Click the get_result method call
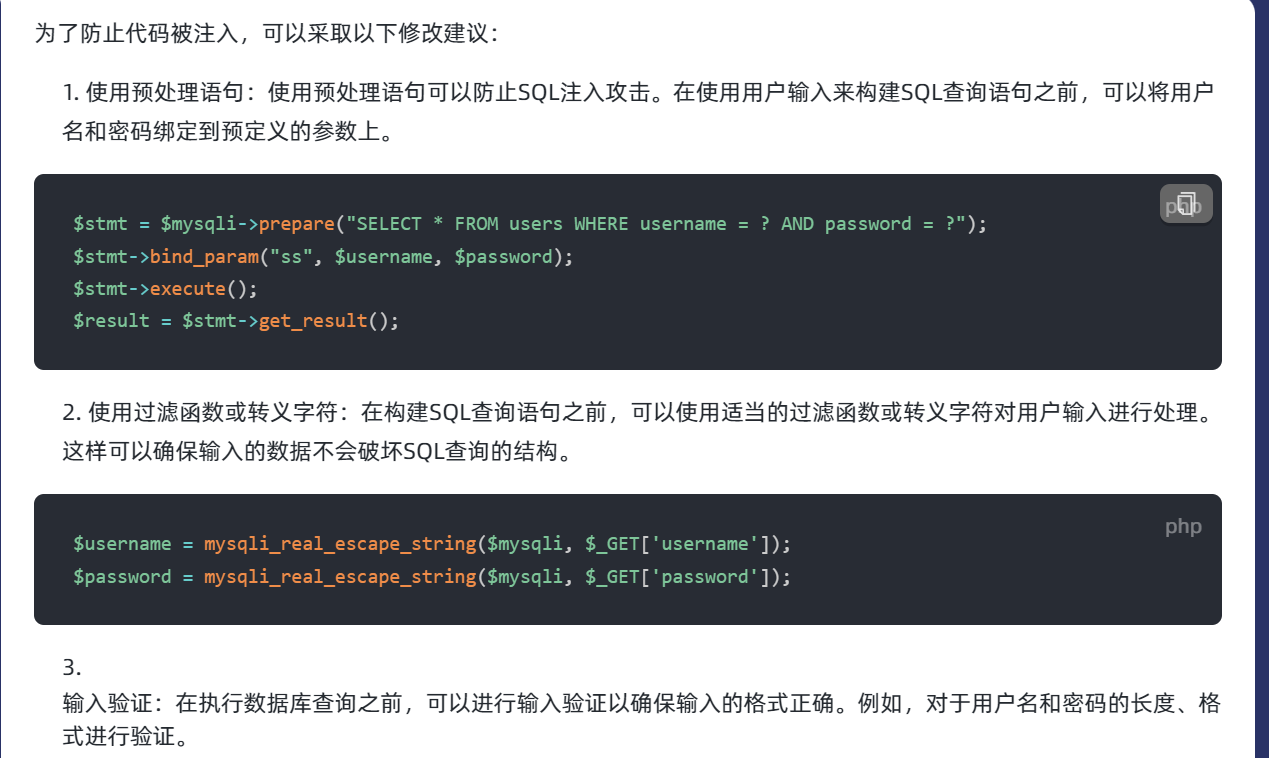Screen dimensions: 1269x758 313,322
